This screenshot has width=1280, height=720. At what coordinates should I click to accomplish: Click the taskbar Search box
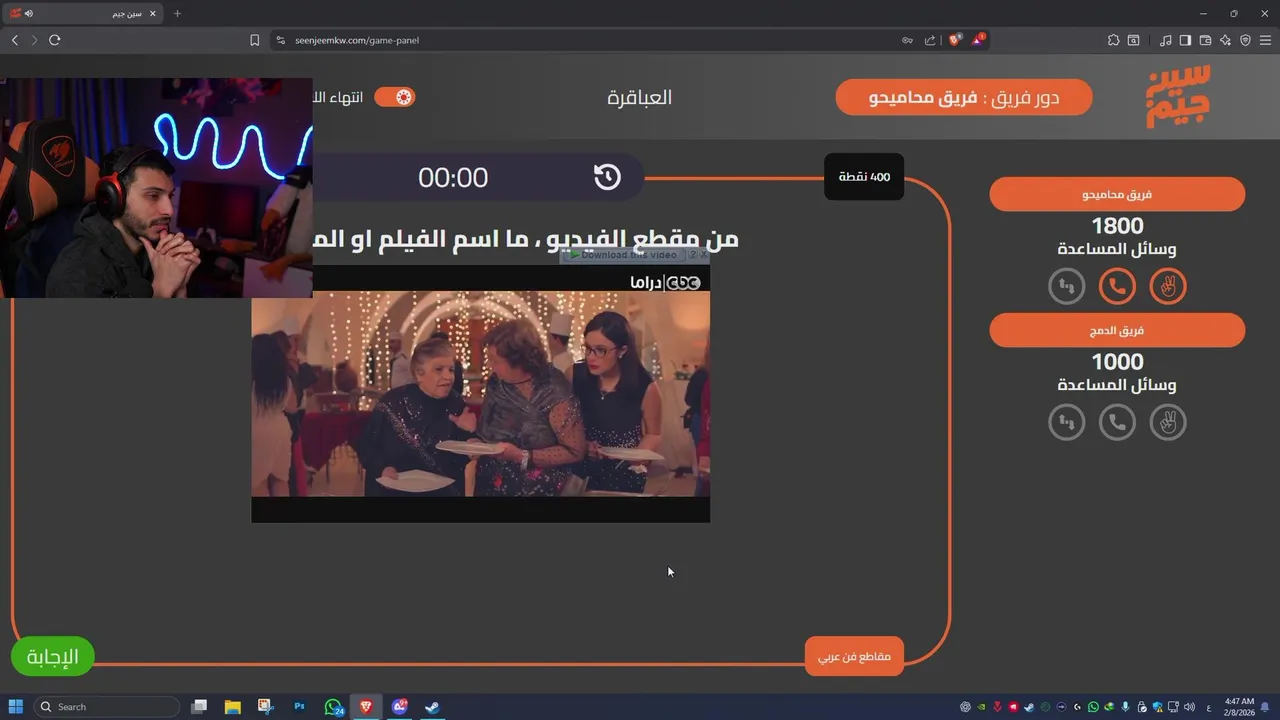tap(106, 707)
